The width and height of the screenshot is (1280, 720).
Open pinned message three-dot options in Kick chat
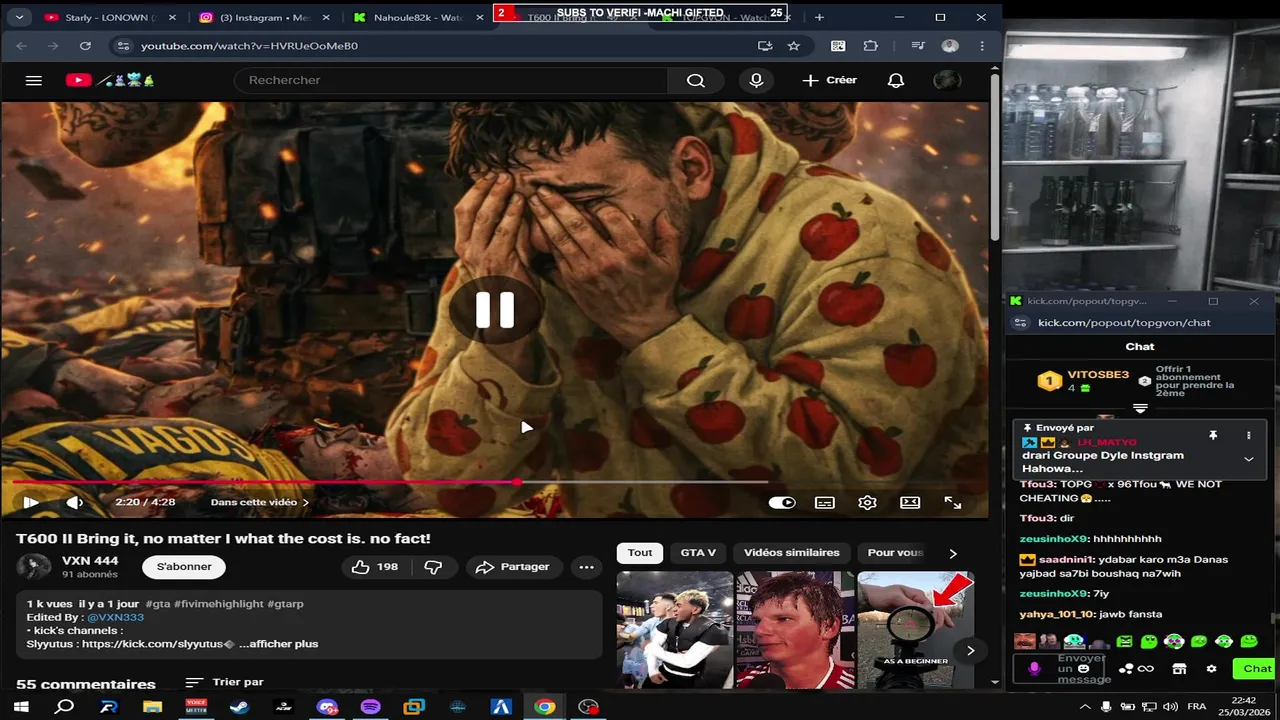pyautogui.click(x=1248, y=436)
